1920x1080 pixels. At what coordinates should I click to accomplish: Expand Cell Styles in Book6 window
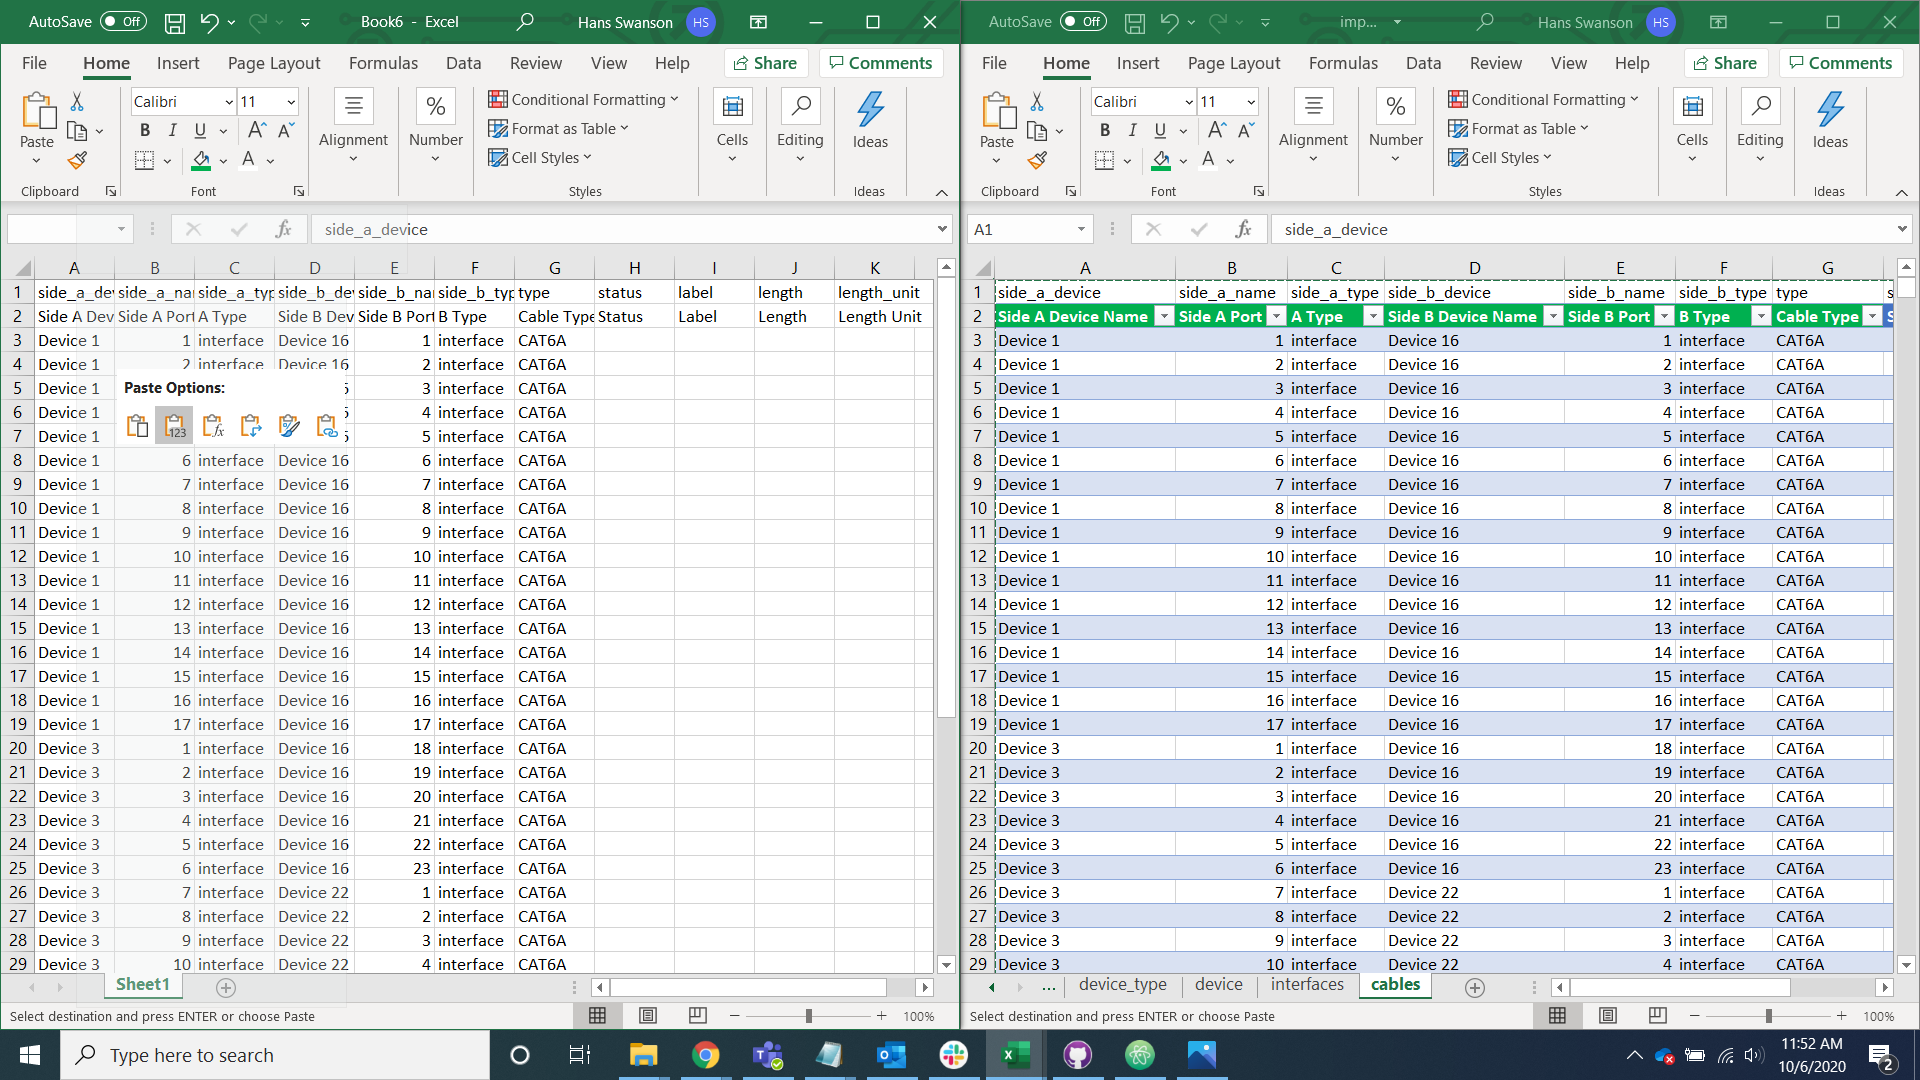(540, 157)
